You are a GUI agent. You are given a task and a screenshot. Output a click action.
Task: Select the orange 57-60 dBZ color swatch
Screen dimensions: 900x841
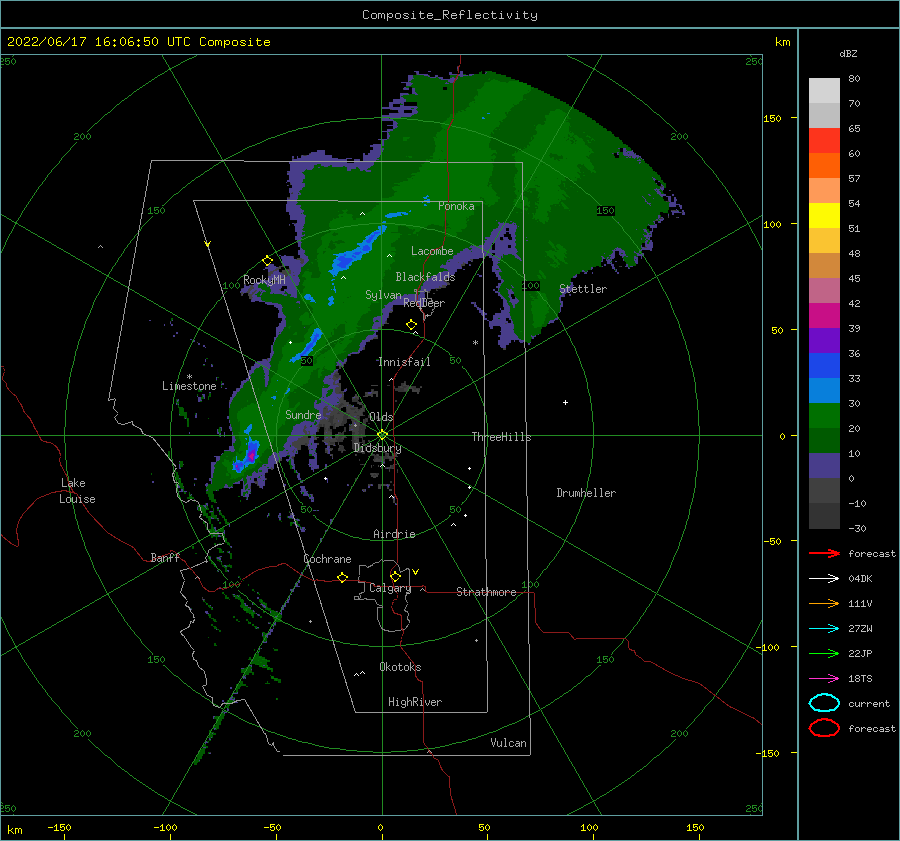pos(824,166)
